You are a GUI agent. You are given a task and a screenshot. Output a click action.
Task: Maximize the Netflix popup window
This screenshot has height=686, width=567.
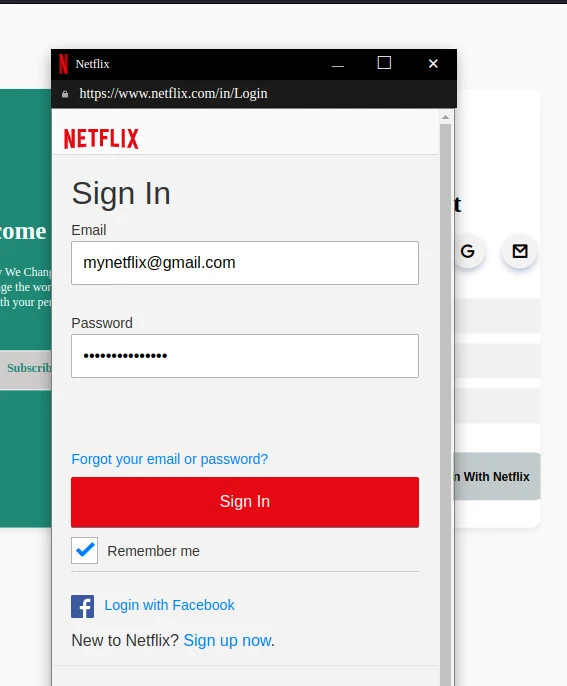pyautogui.click(x=384, y=63)
